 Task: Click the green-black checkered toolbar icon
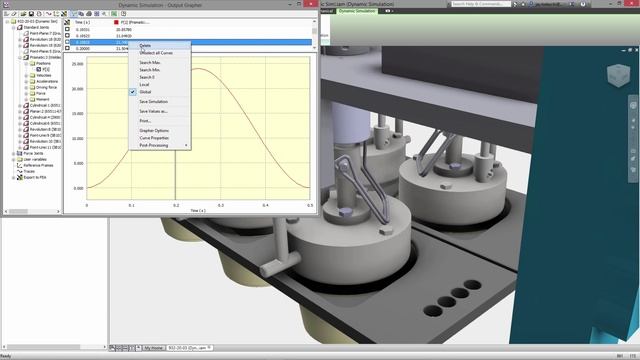click(64, 14)
